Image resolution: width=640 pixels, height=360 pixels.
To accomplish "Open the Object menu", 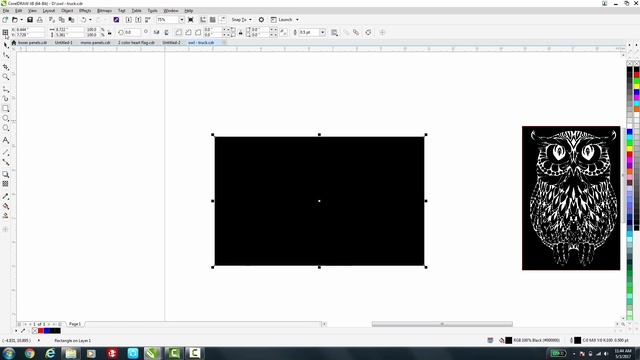I will (67, 11).
